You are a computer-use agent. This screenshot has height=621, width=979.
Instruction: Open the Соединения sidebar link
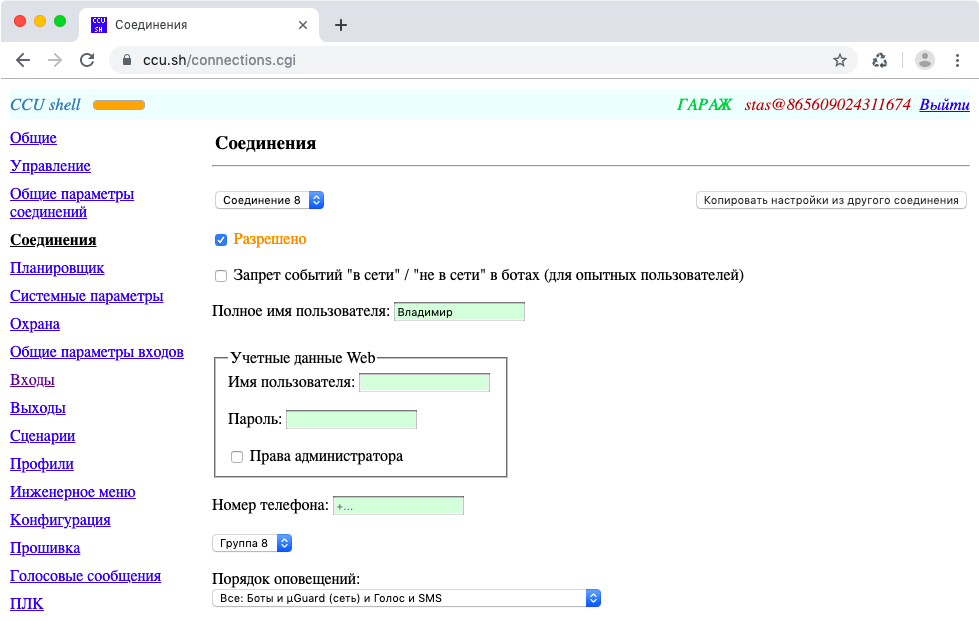pos(53,240)
